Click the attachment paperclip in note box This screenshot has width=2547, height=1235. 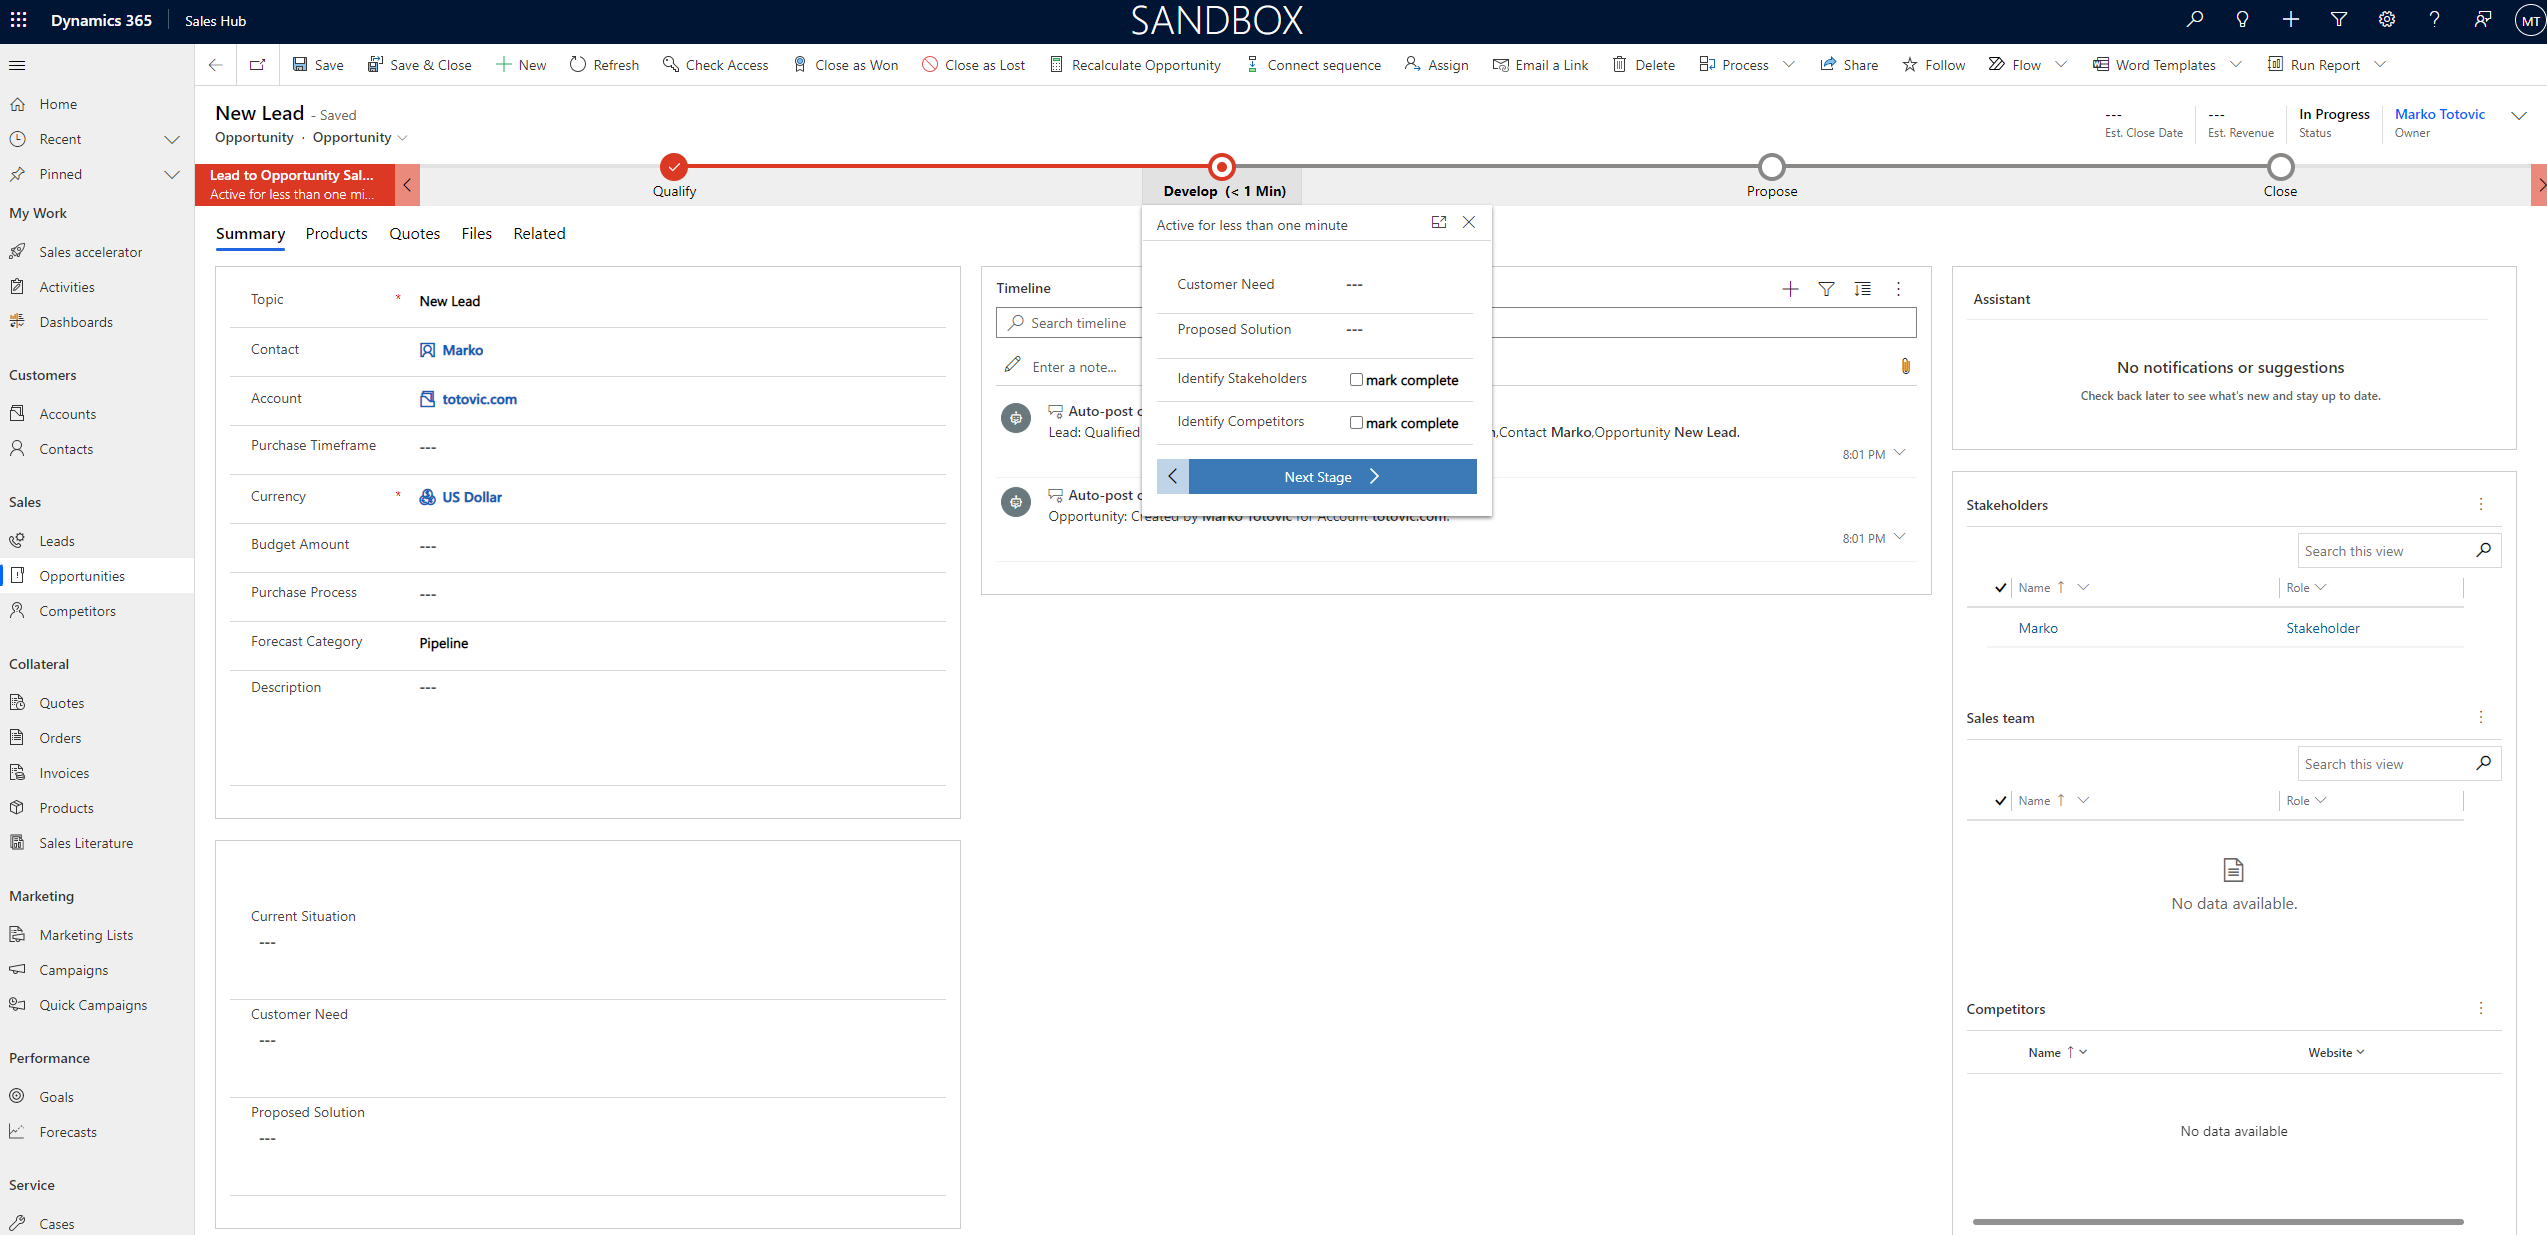pos(1905,366)
